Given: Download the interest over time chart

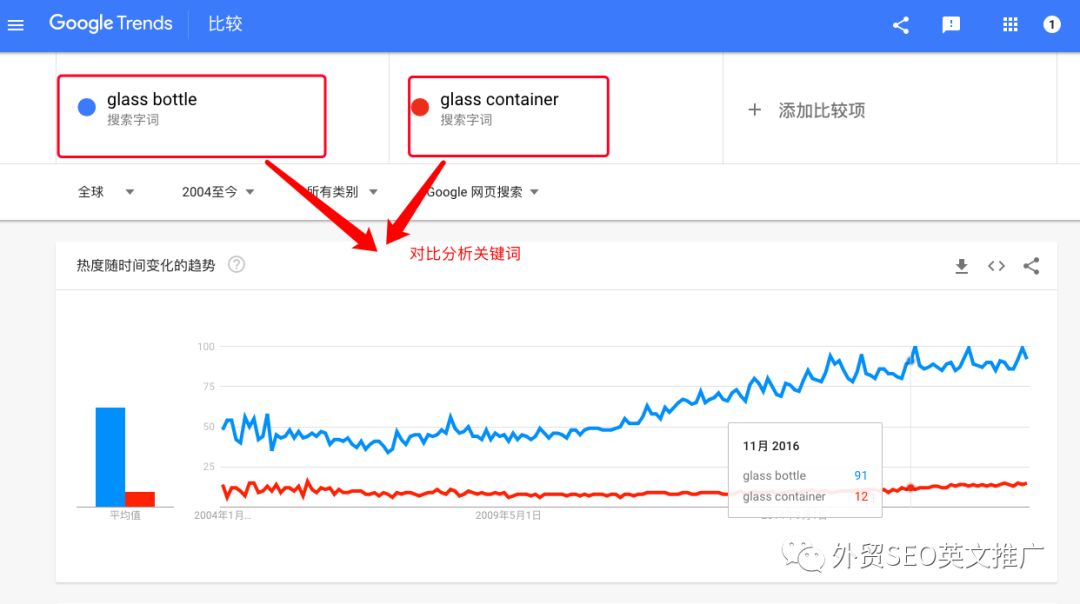Looking at the screenshot, I should pyautogui.click(x=961, y=266).
